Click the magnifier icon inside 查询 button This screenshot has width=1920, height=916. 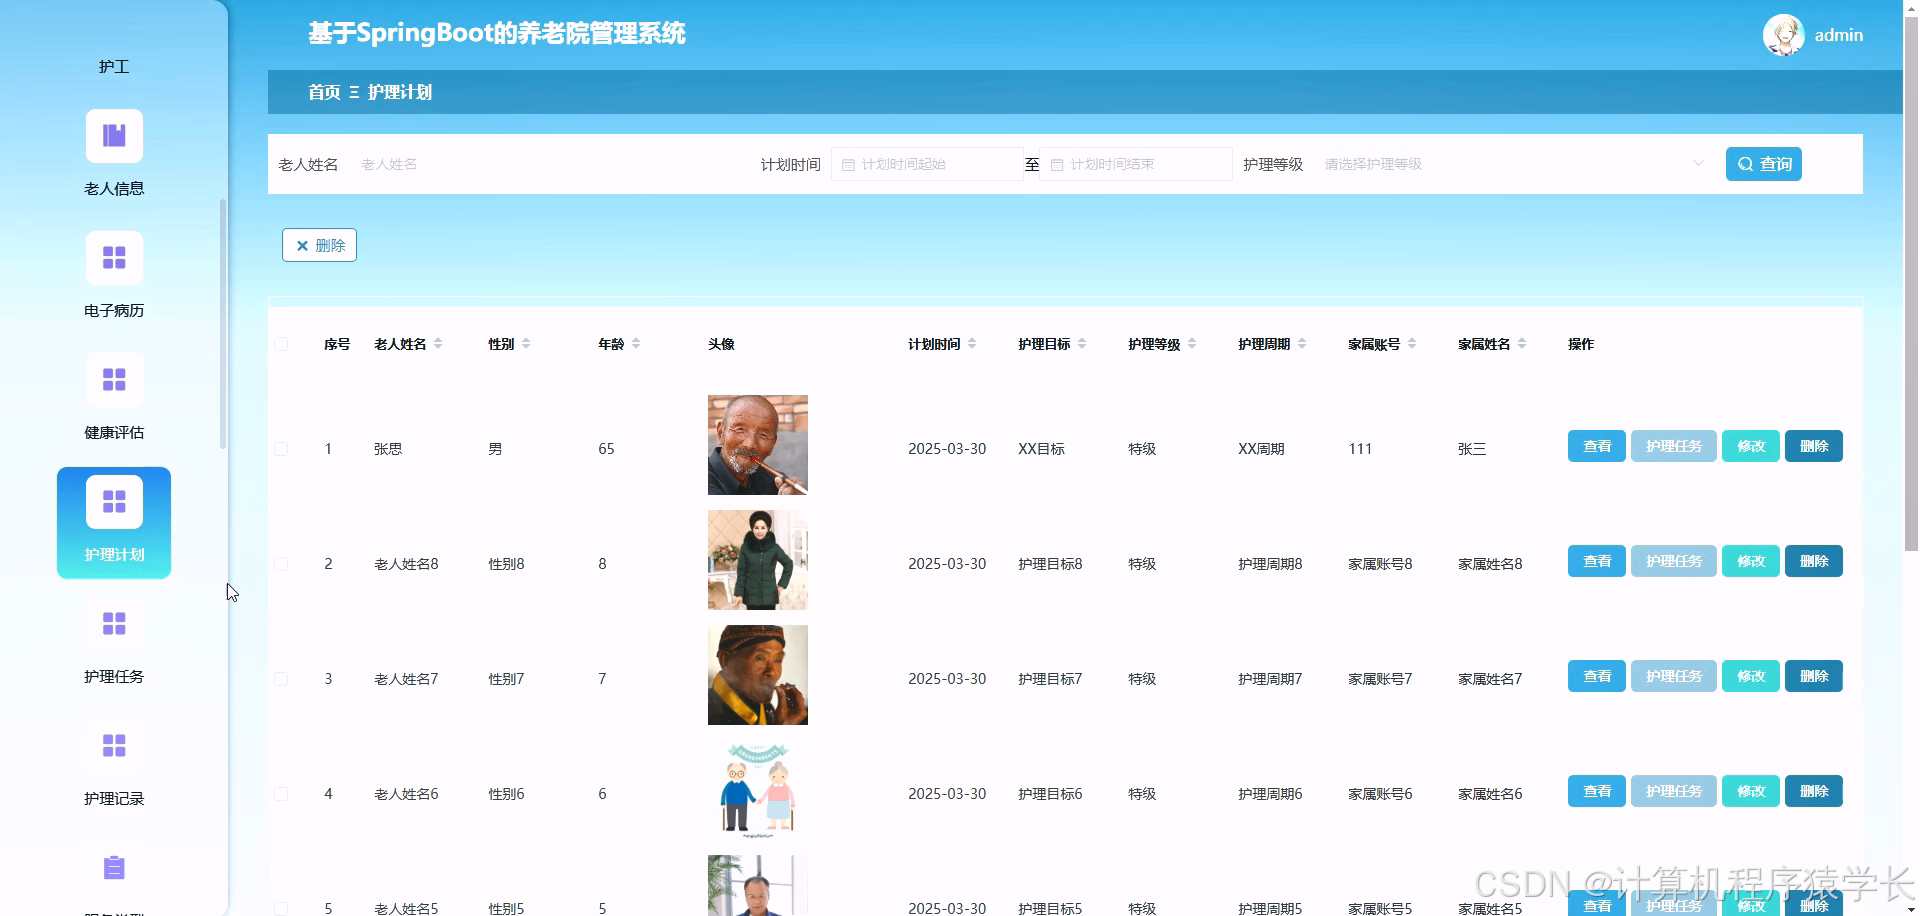point(1745,164)
